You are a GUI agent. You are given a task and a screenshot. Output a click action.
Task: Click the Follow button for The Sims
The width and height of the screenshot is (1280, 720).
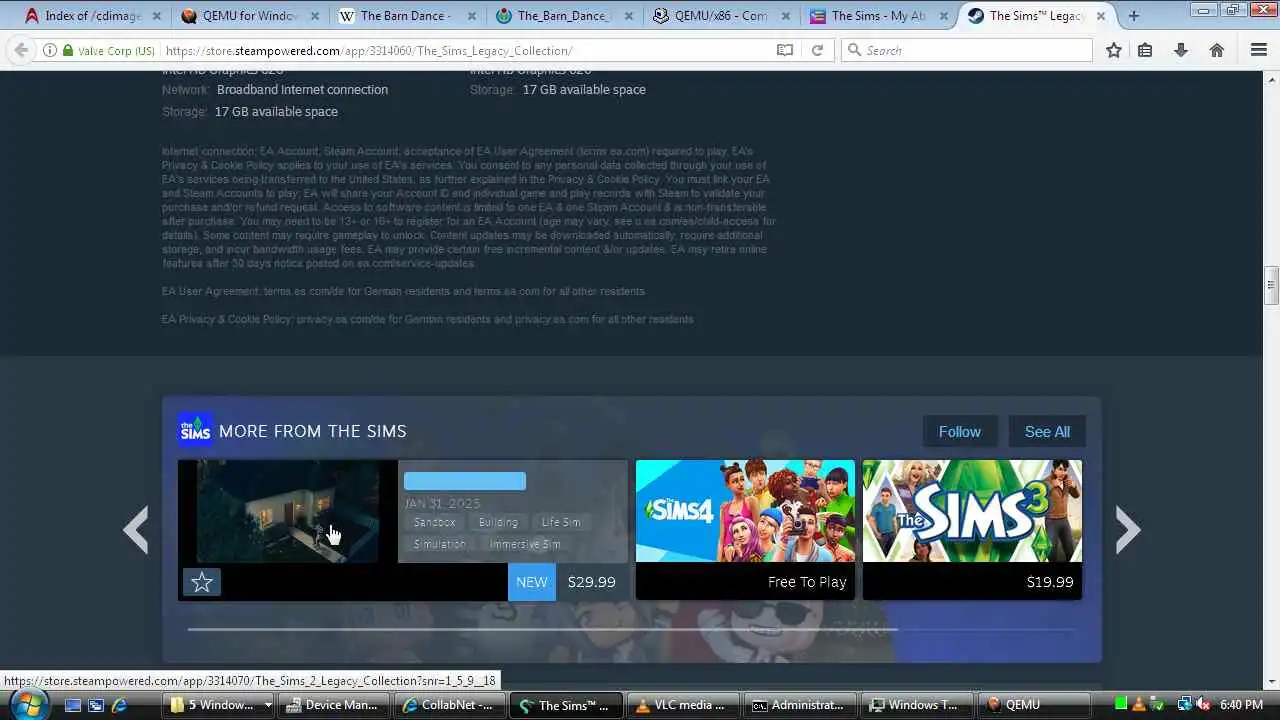tap(959, 431)
